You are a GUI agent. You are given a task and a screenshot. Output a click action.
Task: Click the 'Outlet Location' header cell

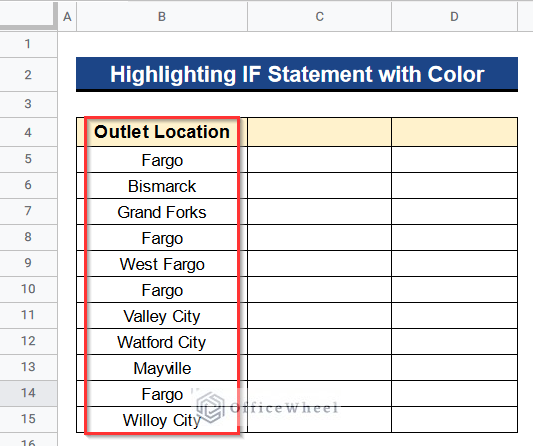162,132
